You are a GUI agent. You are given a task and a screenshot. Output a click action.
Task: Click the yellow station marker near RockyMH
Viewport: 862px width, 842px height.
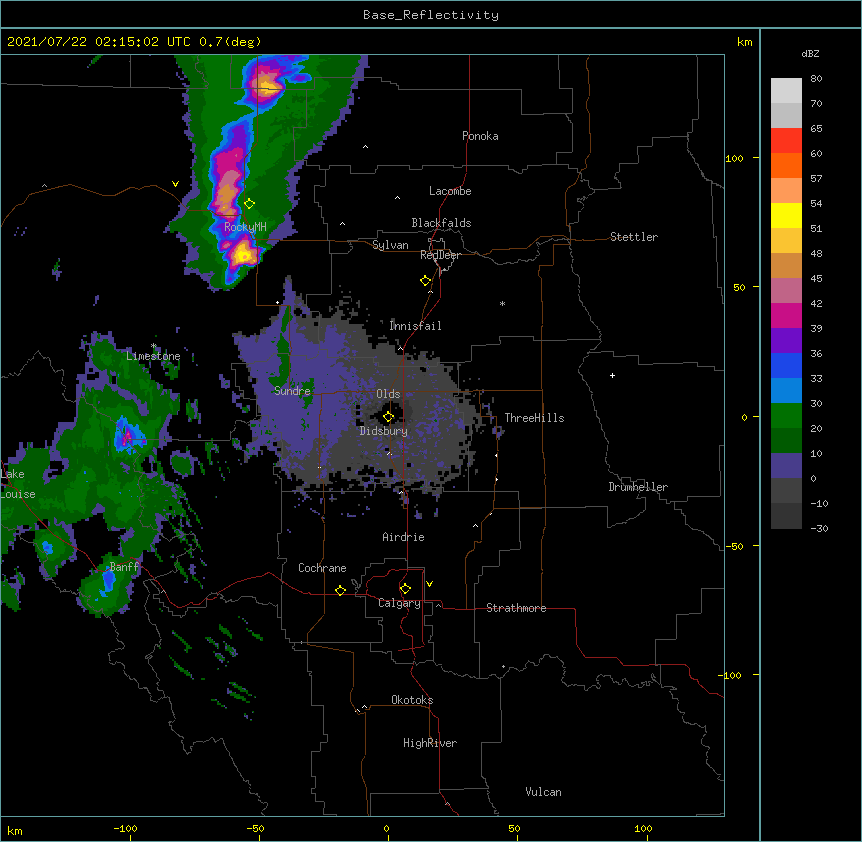pos(249,204)
